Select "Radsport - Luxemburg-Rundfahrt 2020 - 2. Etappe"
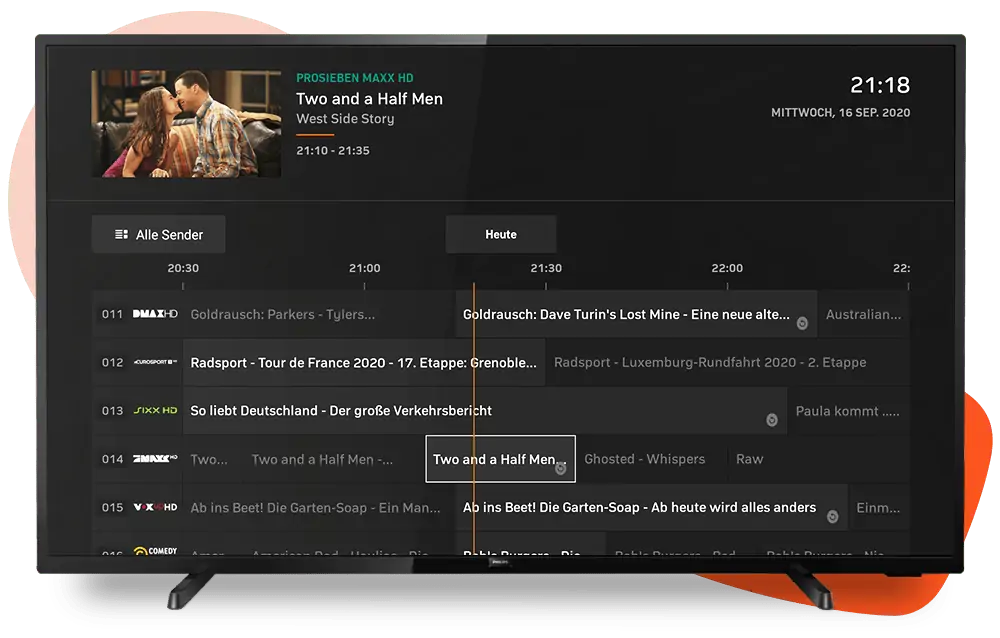Viewport: 1000px width, 638px height. [x=728, y=362]
